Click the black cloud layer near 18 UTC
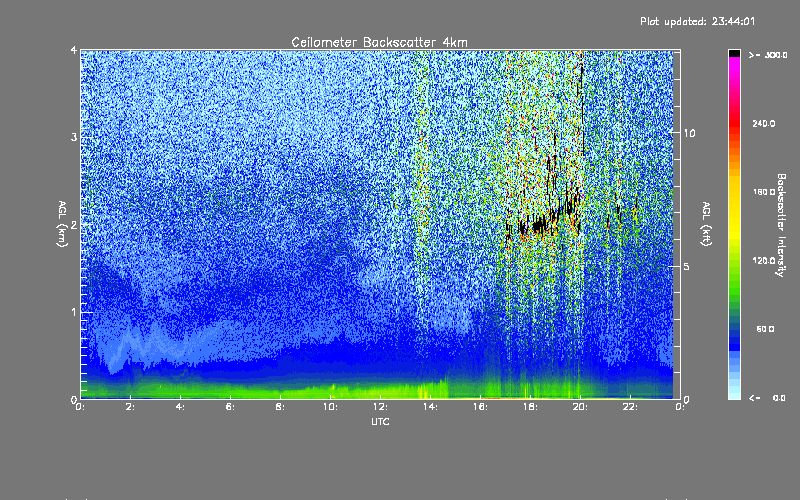This screenshot has height=500, width=800. pos(538,224)
